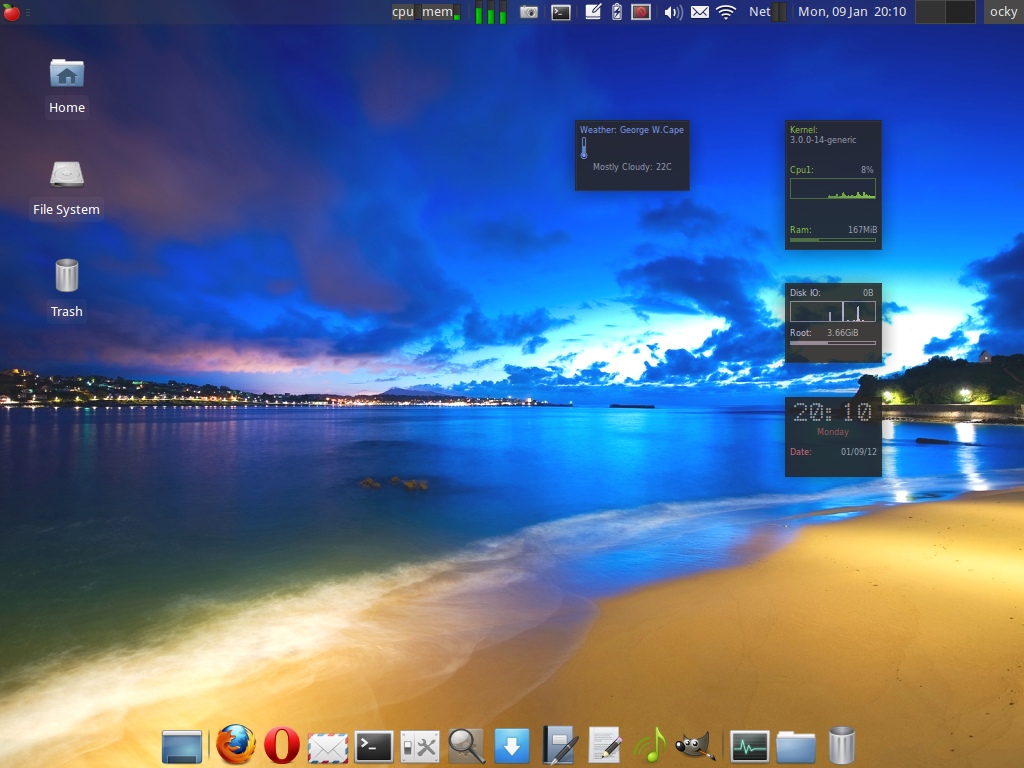Click the Disk IO activity graph
Screen dimensions: 1024x768
pyautogui.click(x=833, y=312)
